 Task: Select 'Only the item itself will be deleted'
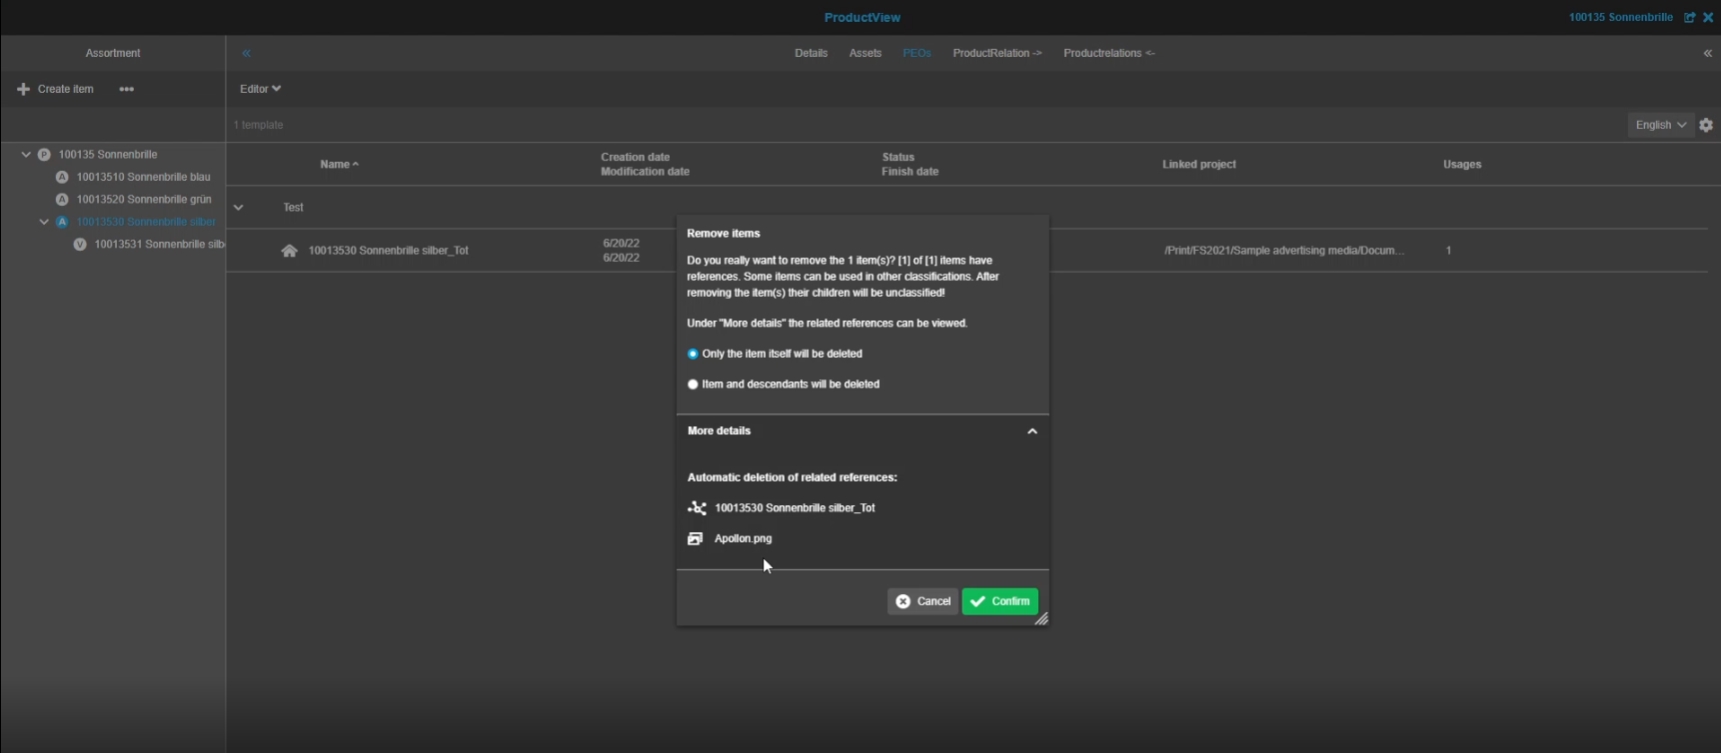[693, 354]
